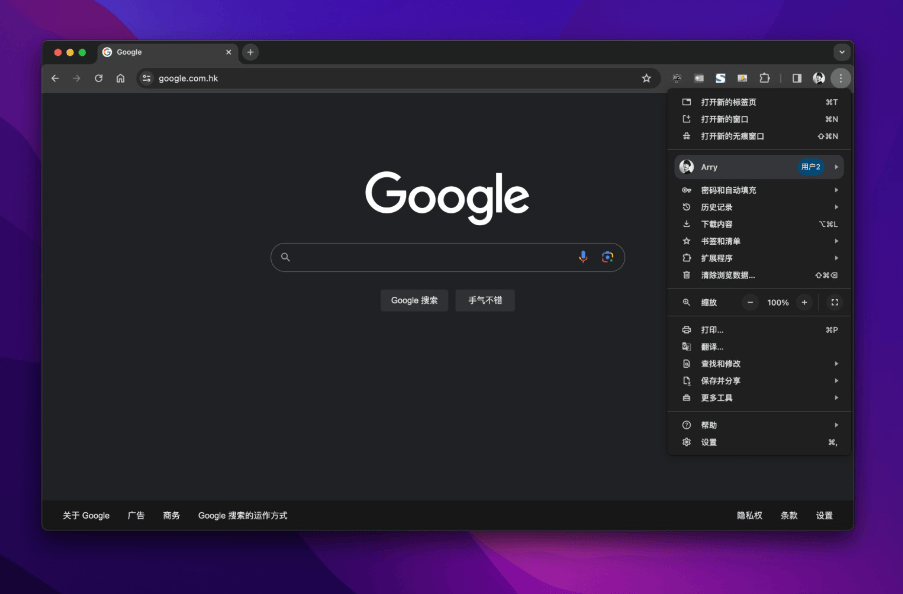Open 设置 link in page footer
Viewport: 903px width, 594px height.
point(824,516)
